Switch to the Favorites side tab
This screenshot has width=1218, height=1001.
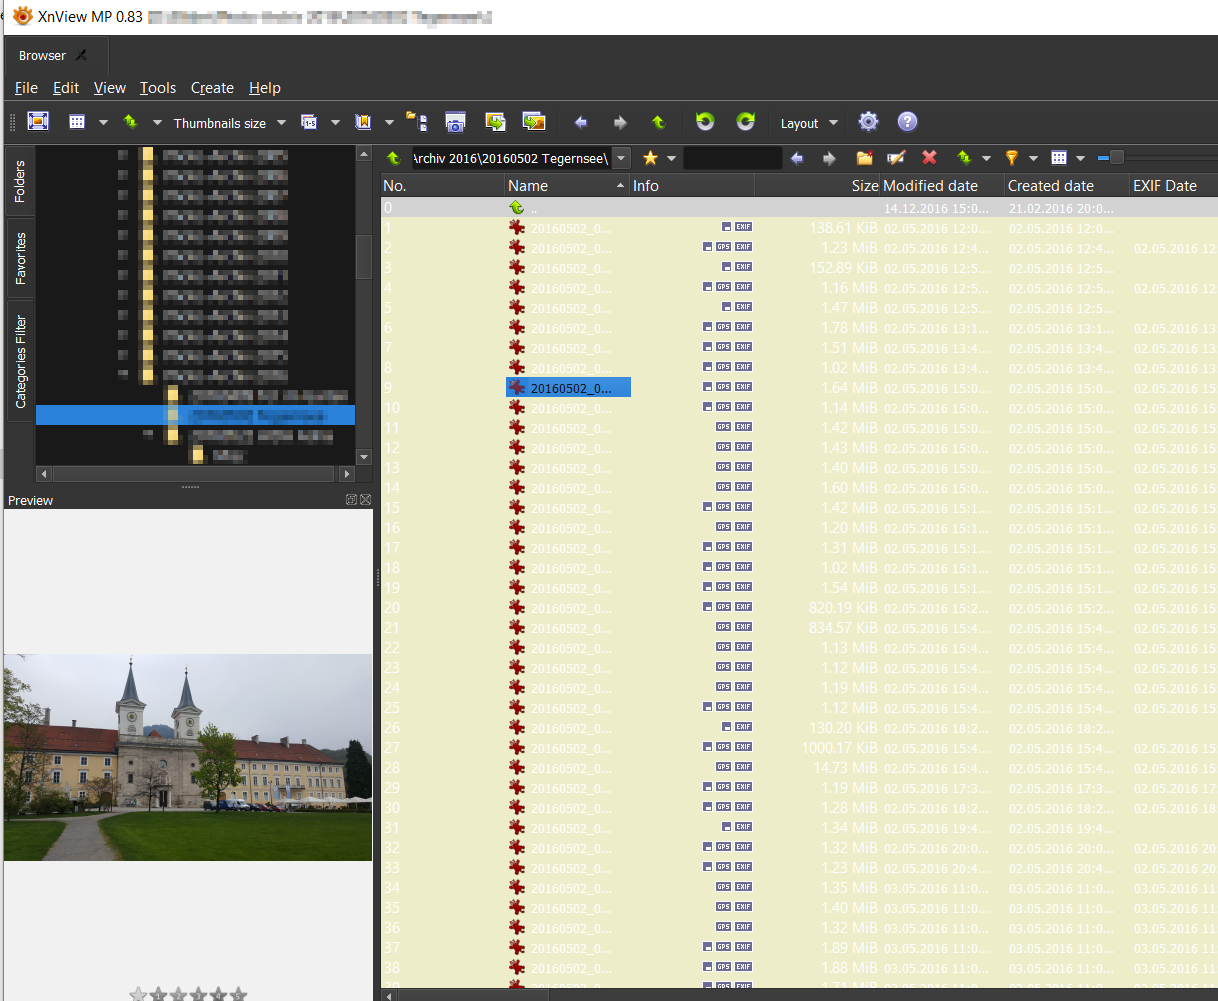[20, 258]
